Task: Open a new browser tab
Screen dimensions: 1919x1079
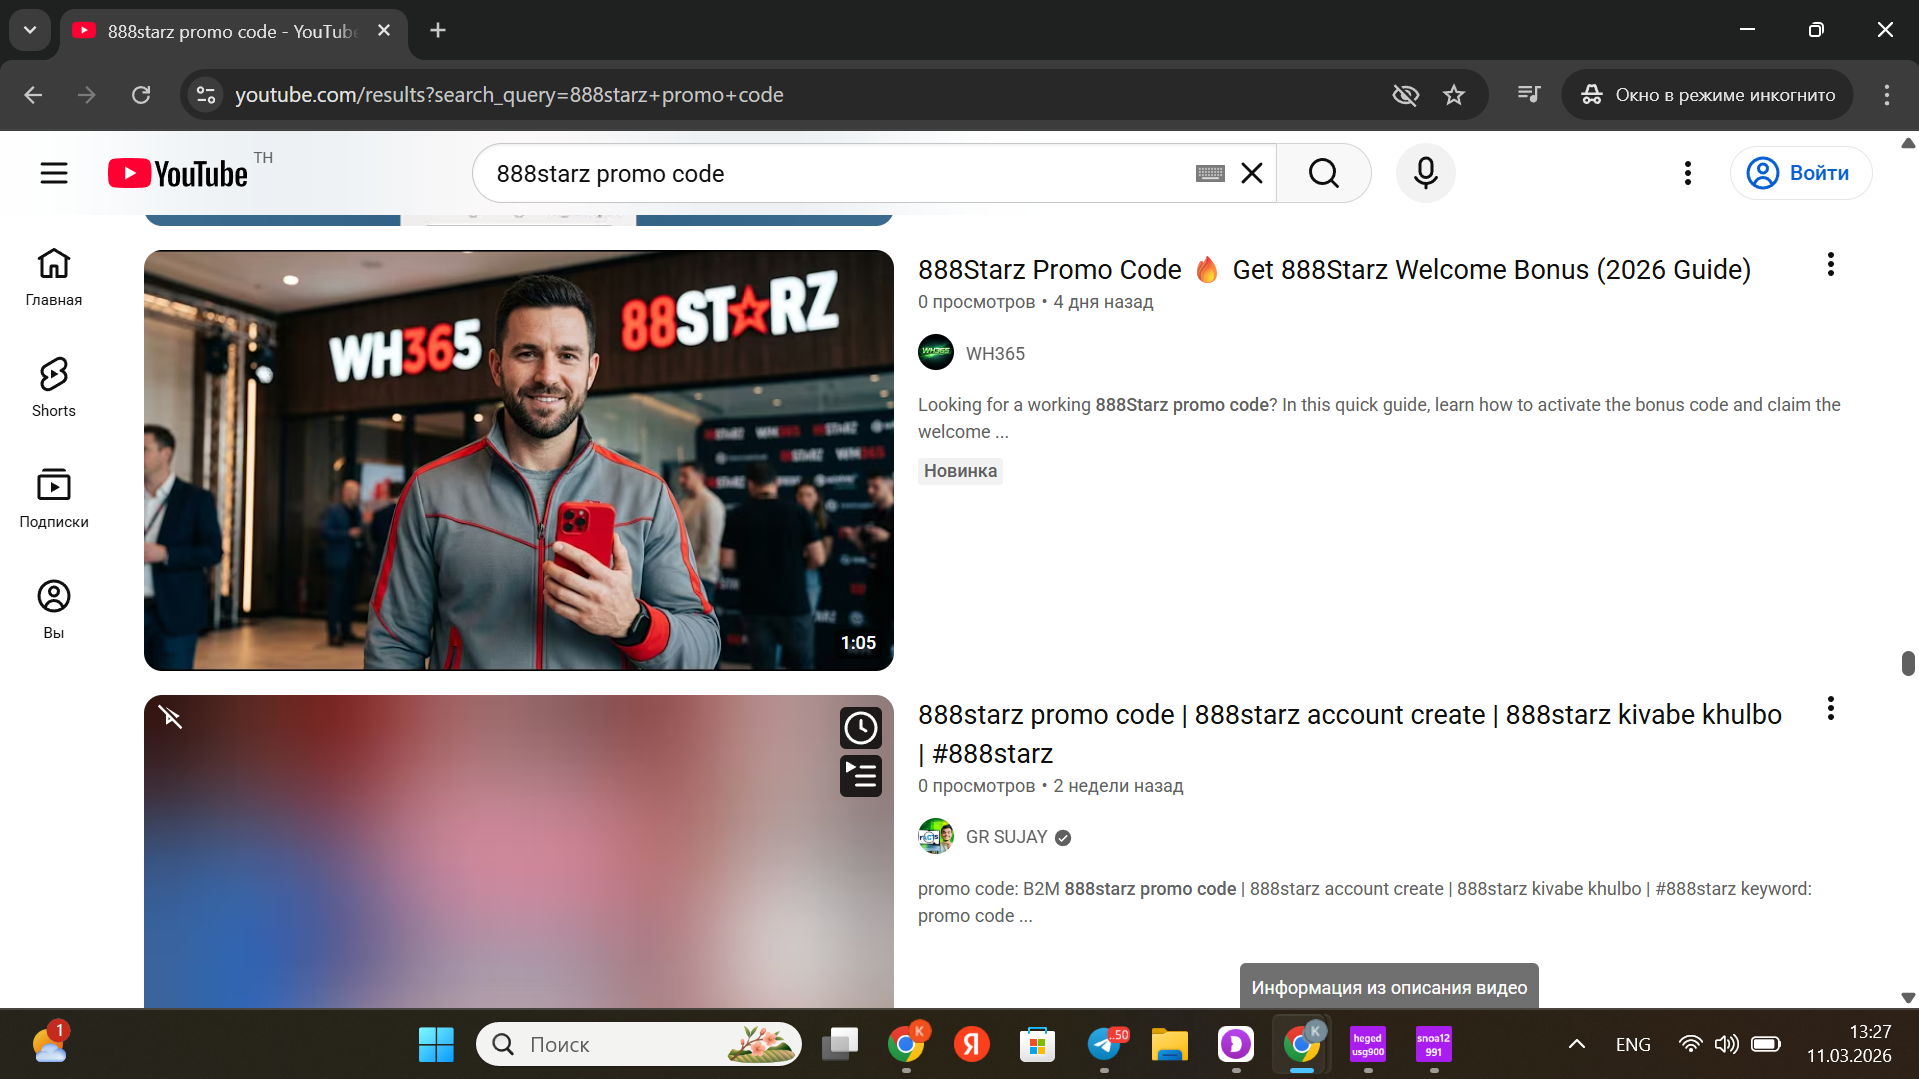Action: pyautogui.click(x=438, y=31)
